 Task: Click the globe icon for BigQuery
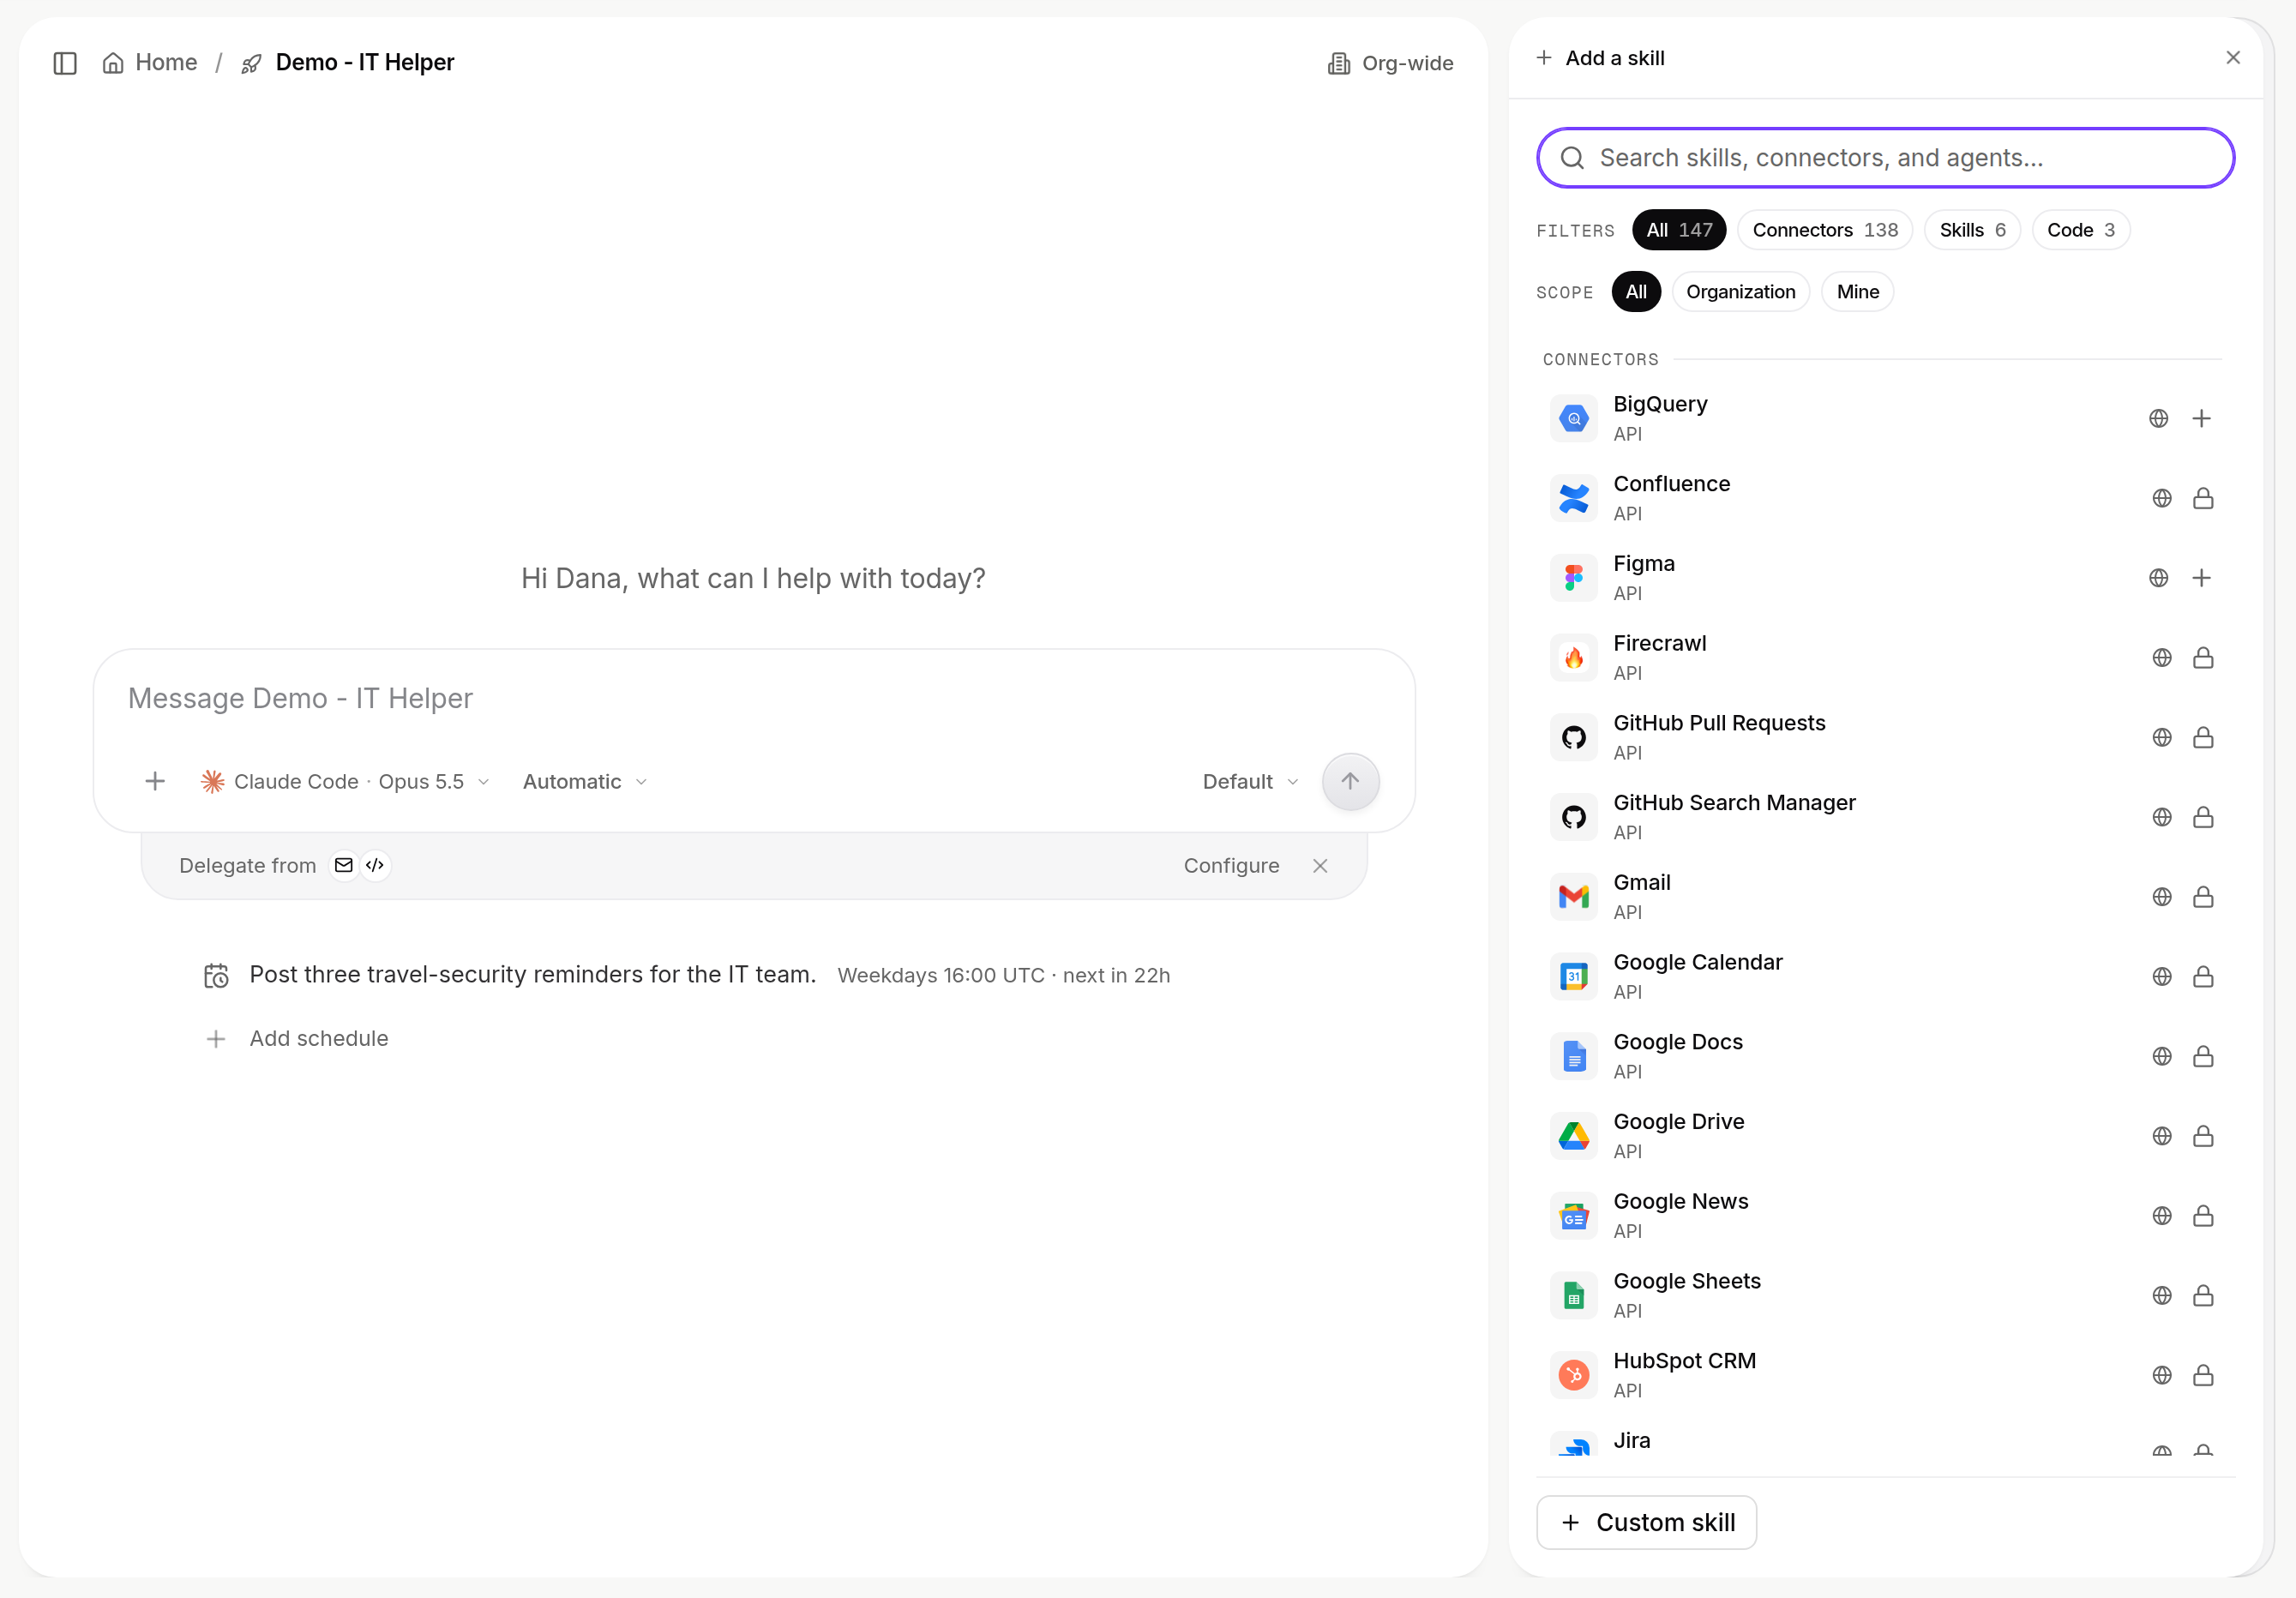tap(2158, 418)
